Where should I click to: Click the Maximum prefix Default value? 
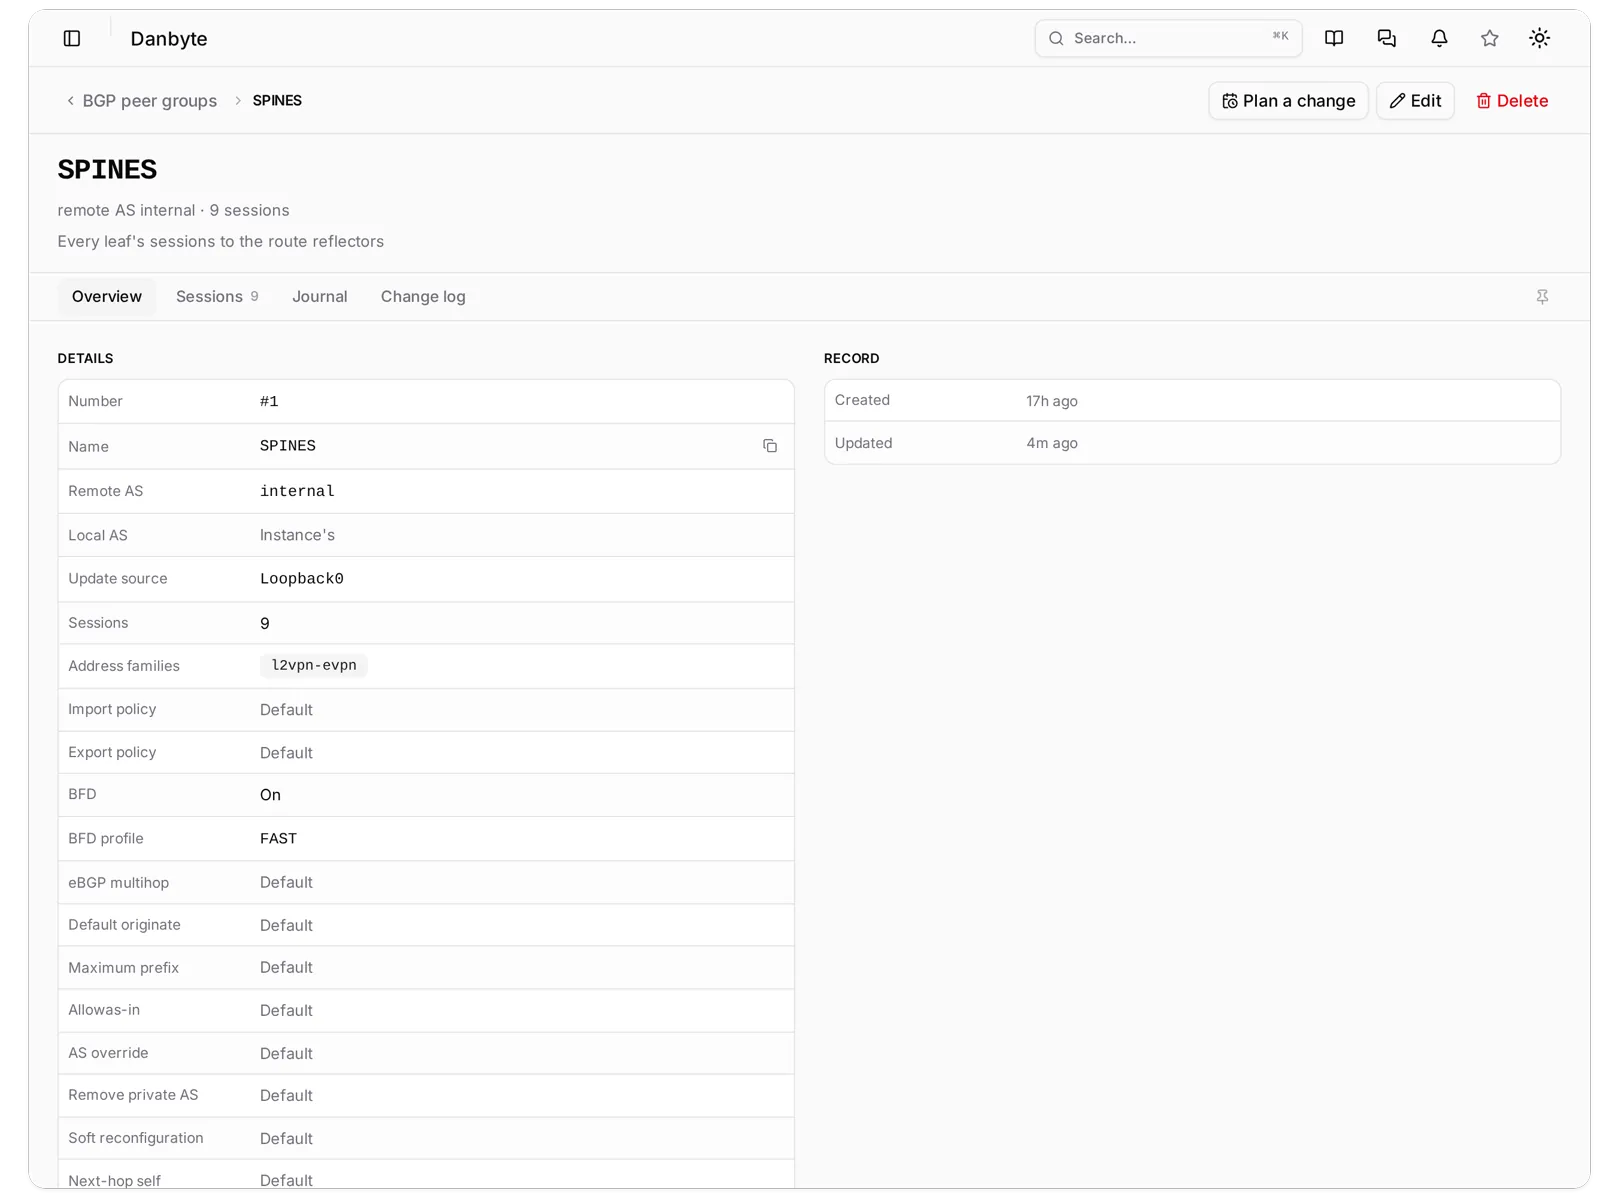[x=286, y=968]
